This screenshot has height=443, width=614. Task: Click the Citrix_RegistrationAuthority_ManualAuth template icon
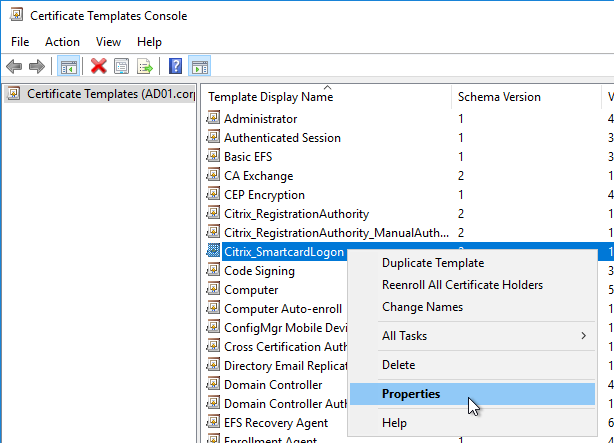coord(213,231)
